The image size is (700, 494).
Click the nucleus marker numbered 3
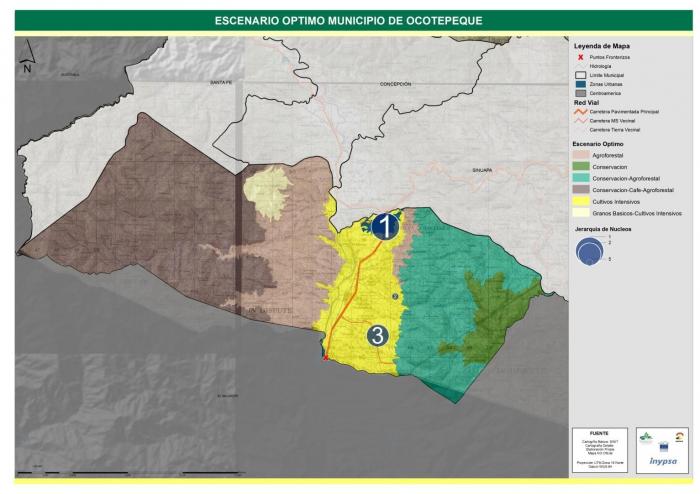point(378,335)
